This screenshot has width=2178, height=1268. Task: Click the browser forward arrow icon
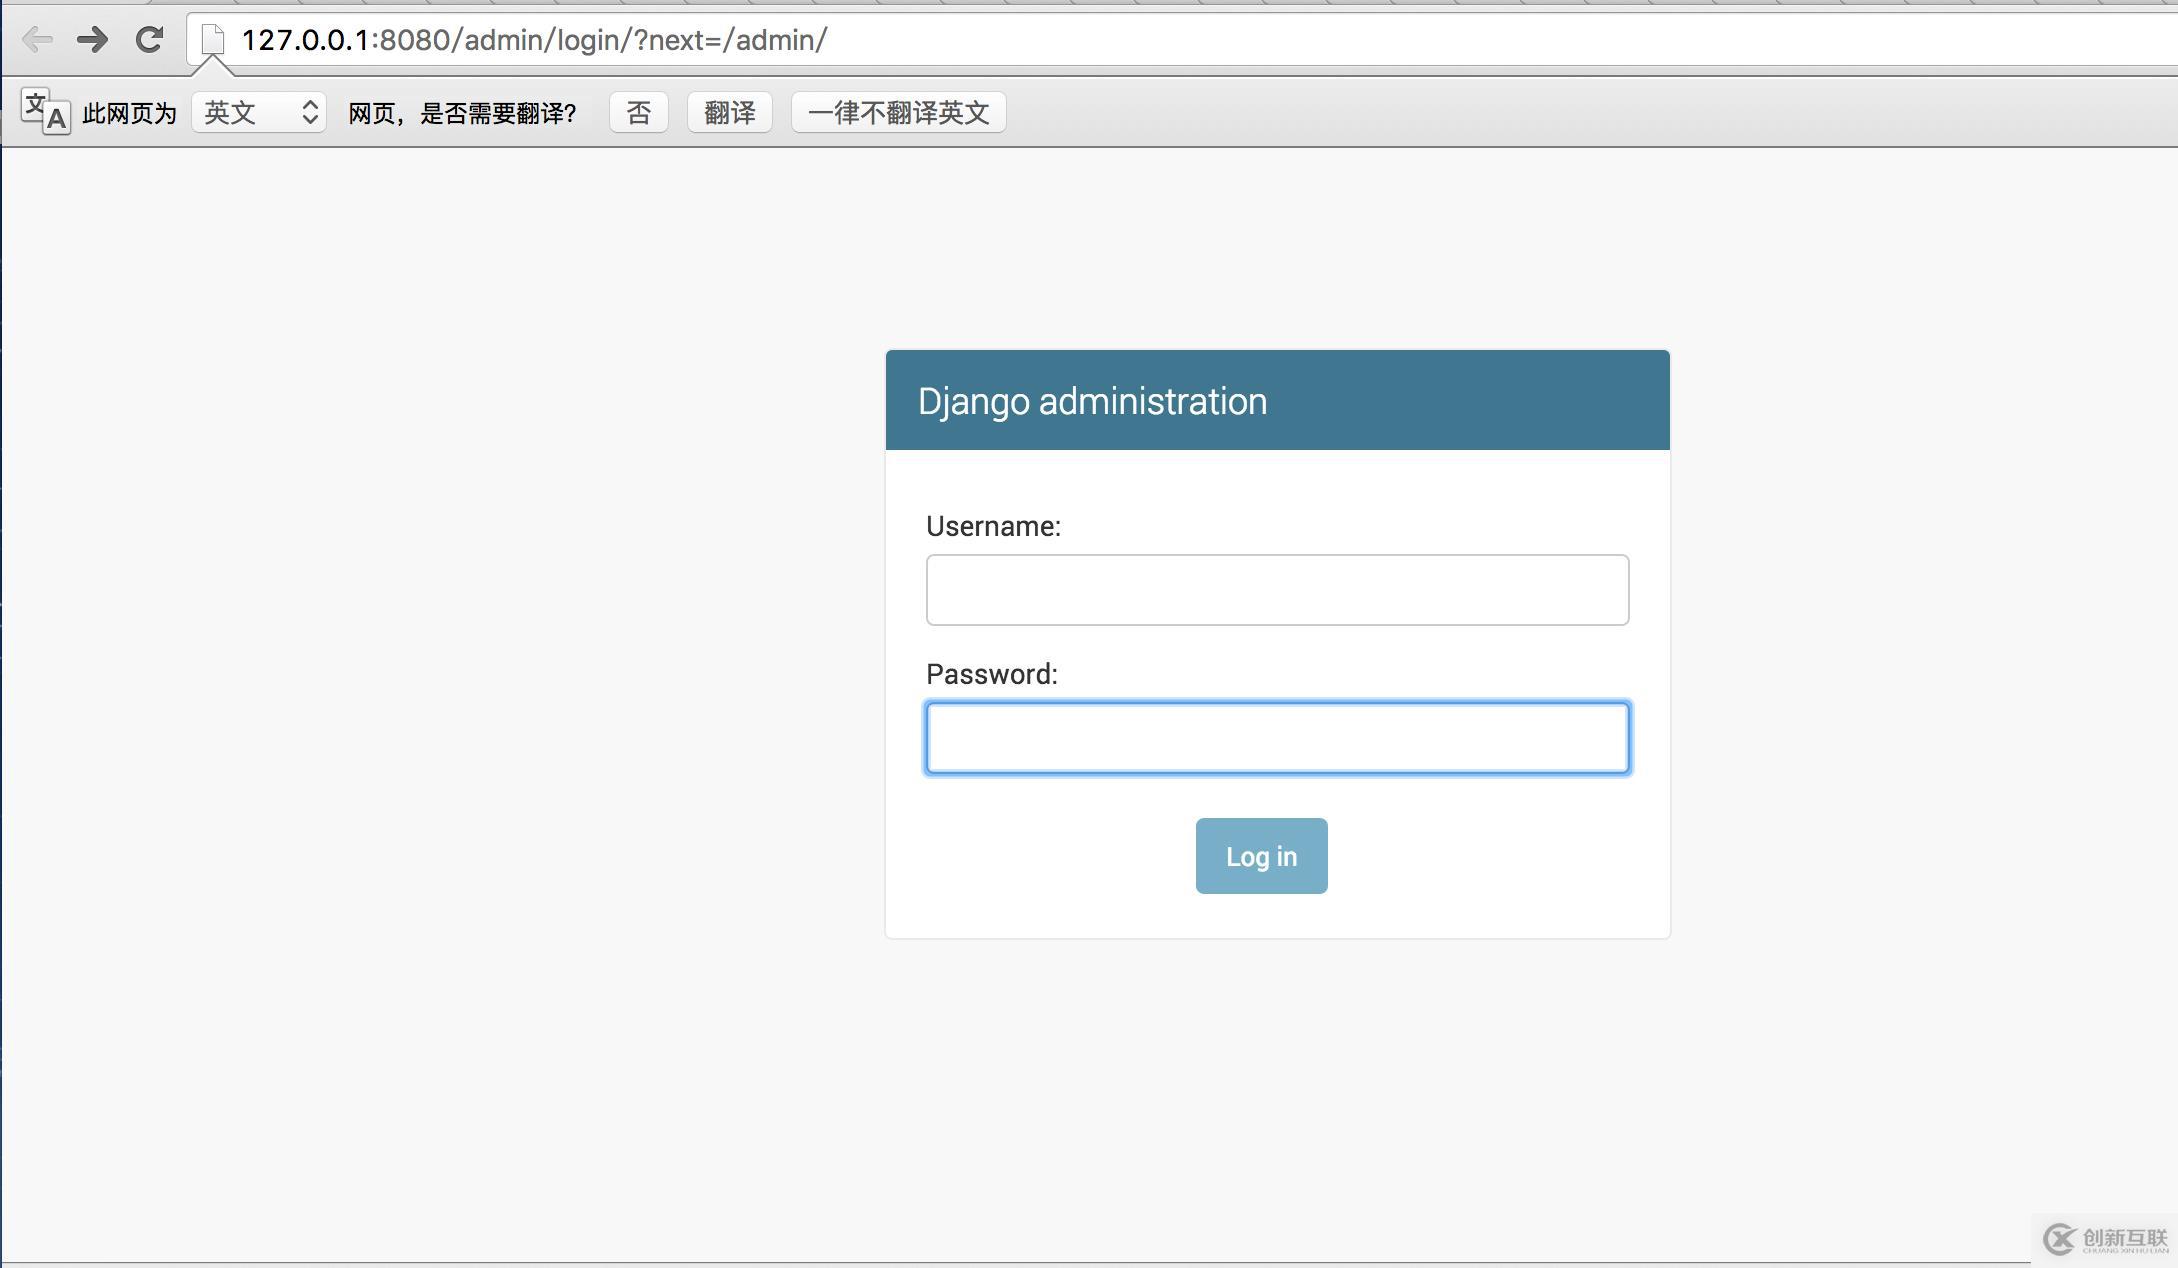tap(93, 40)
